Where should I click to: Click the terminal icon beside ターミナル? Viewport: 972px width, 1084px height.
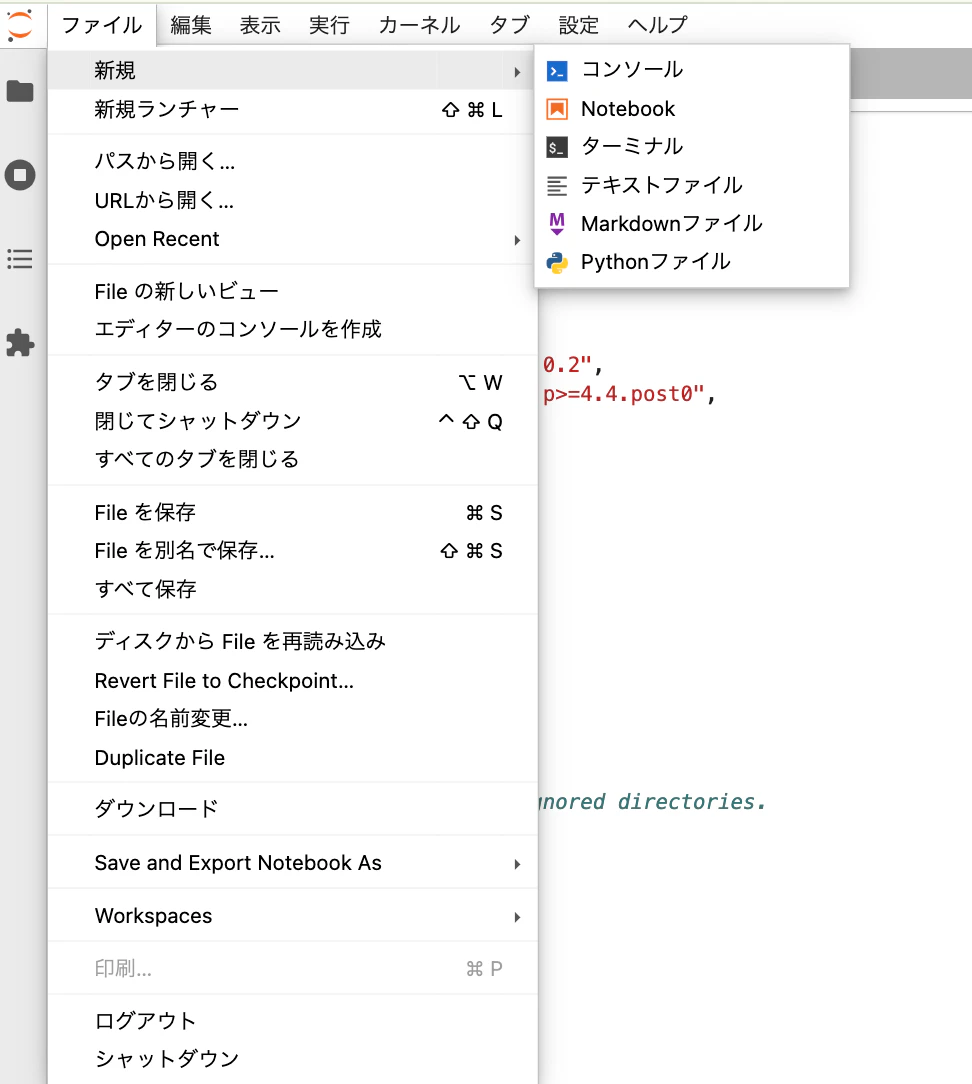click(x=557, y=147)
